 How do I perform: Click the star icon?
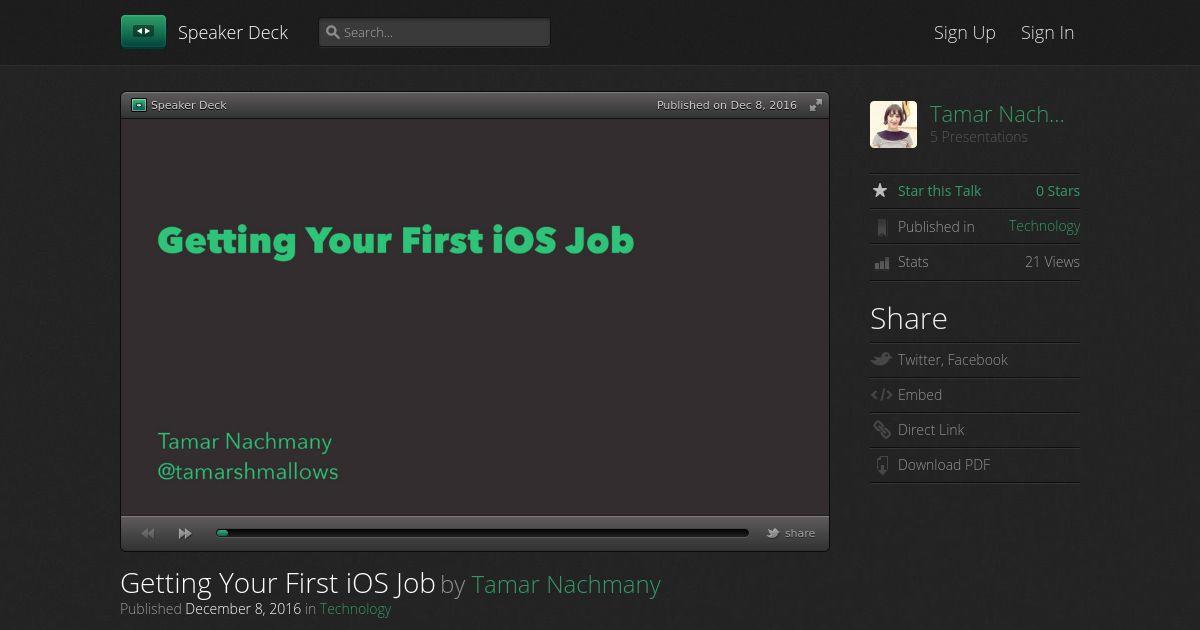point(880,190)
